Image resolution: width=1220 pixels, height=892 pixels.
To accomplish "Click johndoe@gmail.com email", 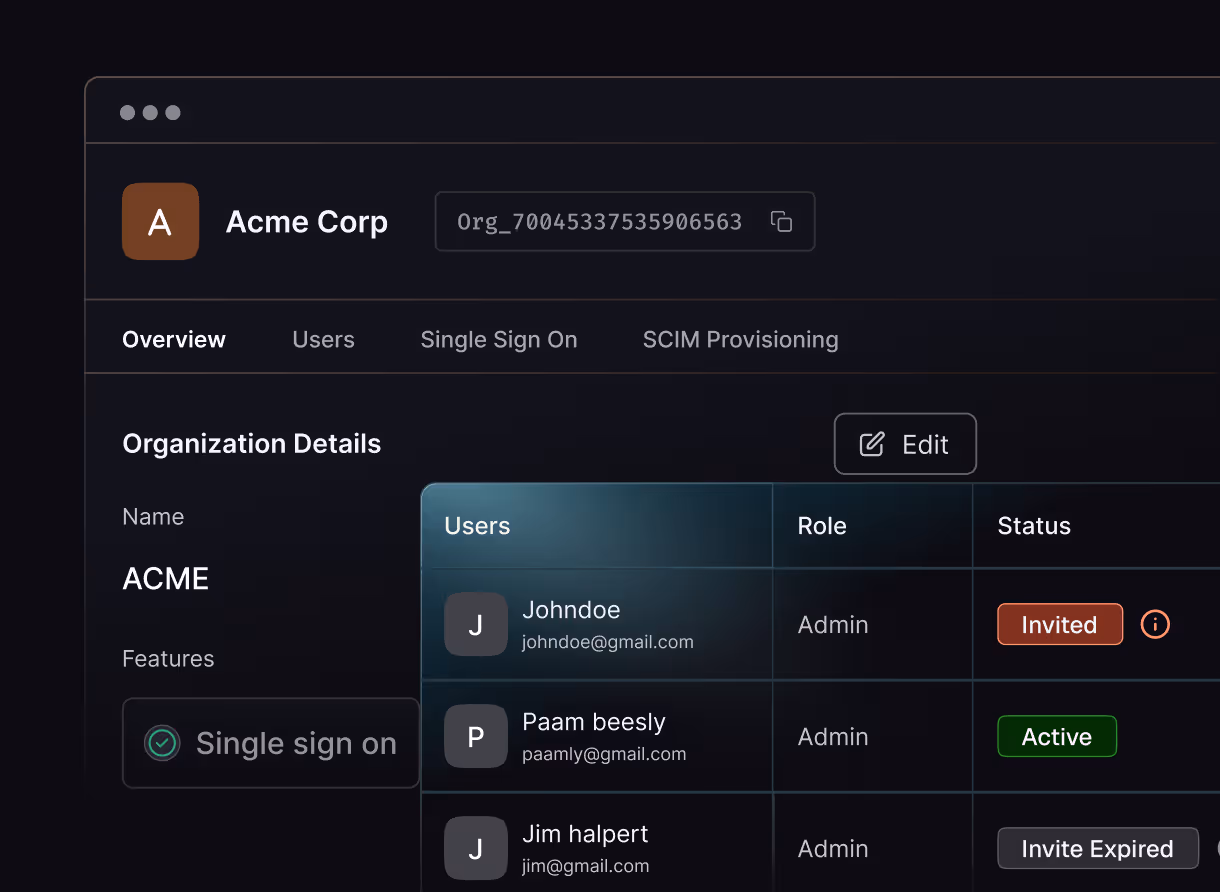I will coord(608,642).
